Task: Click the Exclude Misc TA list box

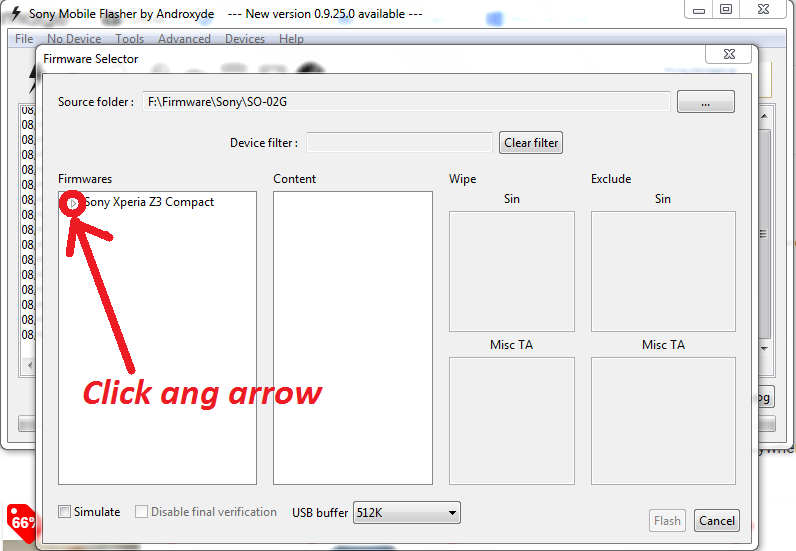Action: pyautogui.click(x=663, y=420)
